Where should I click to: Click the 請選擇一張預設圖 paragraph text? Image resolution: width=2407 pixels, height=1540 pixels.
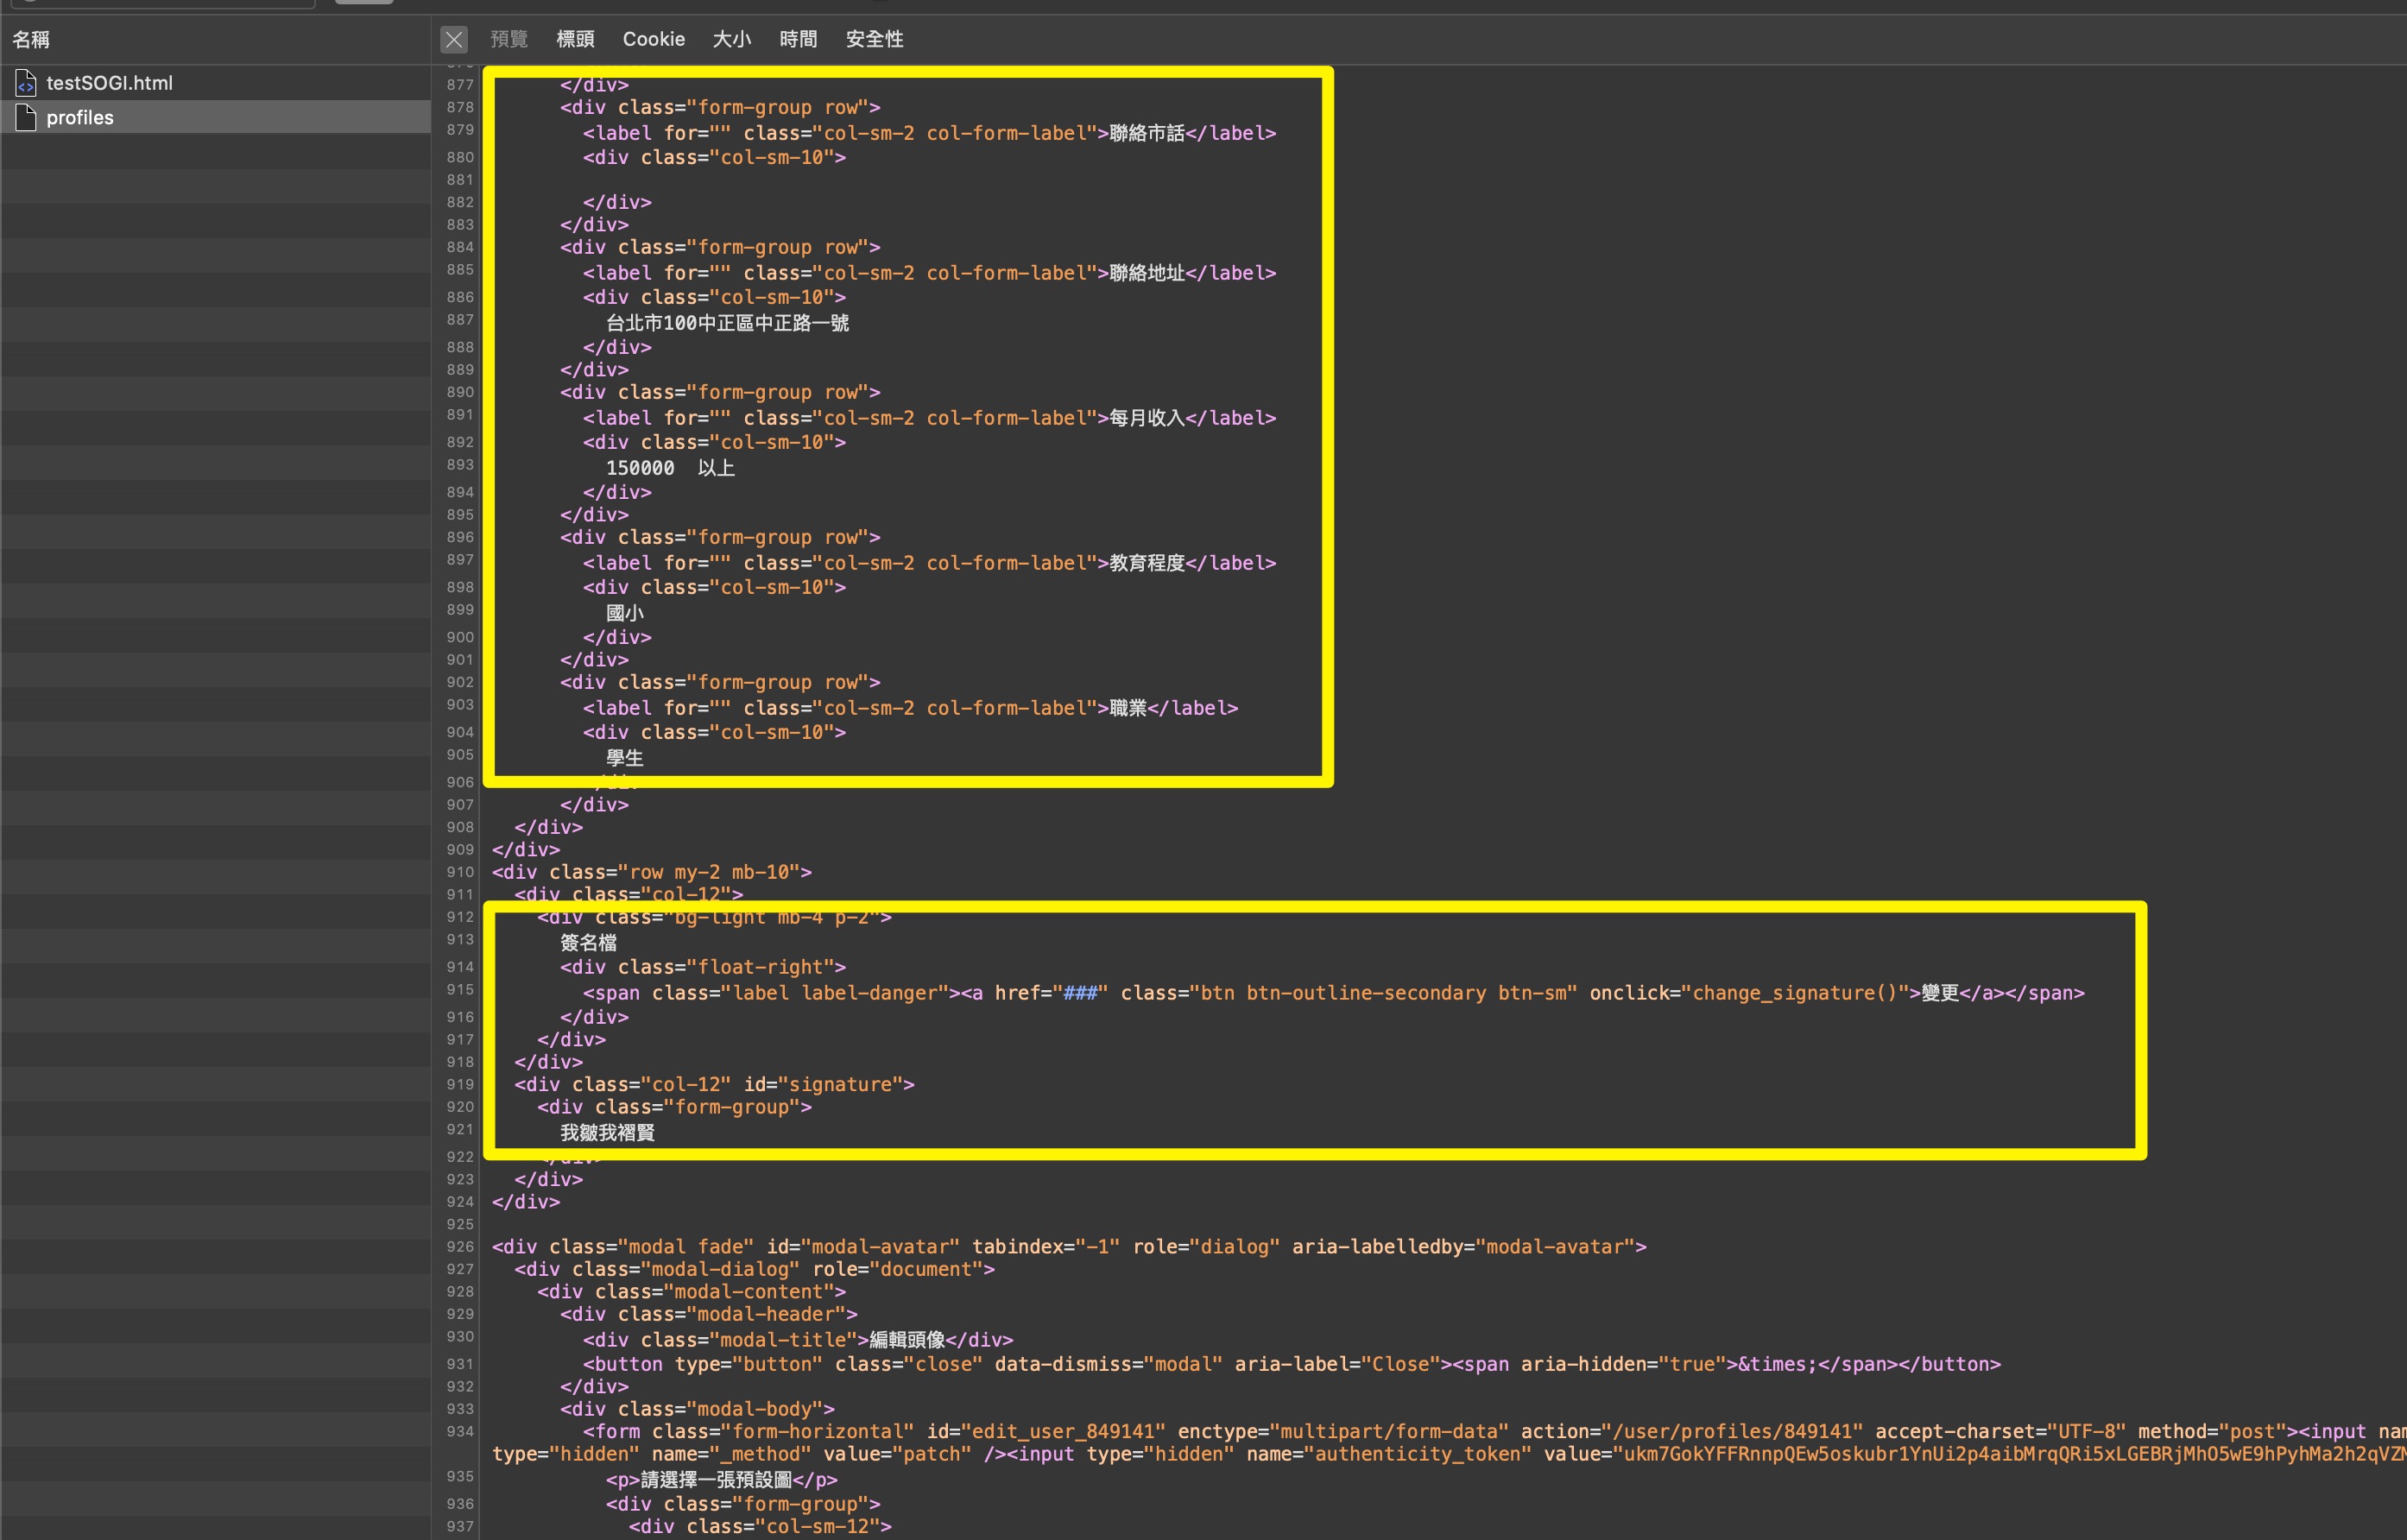point(716,1479)
